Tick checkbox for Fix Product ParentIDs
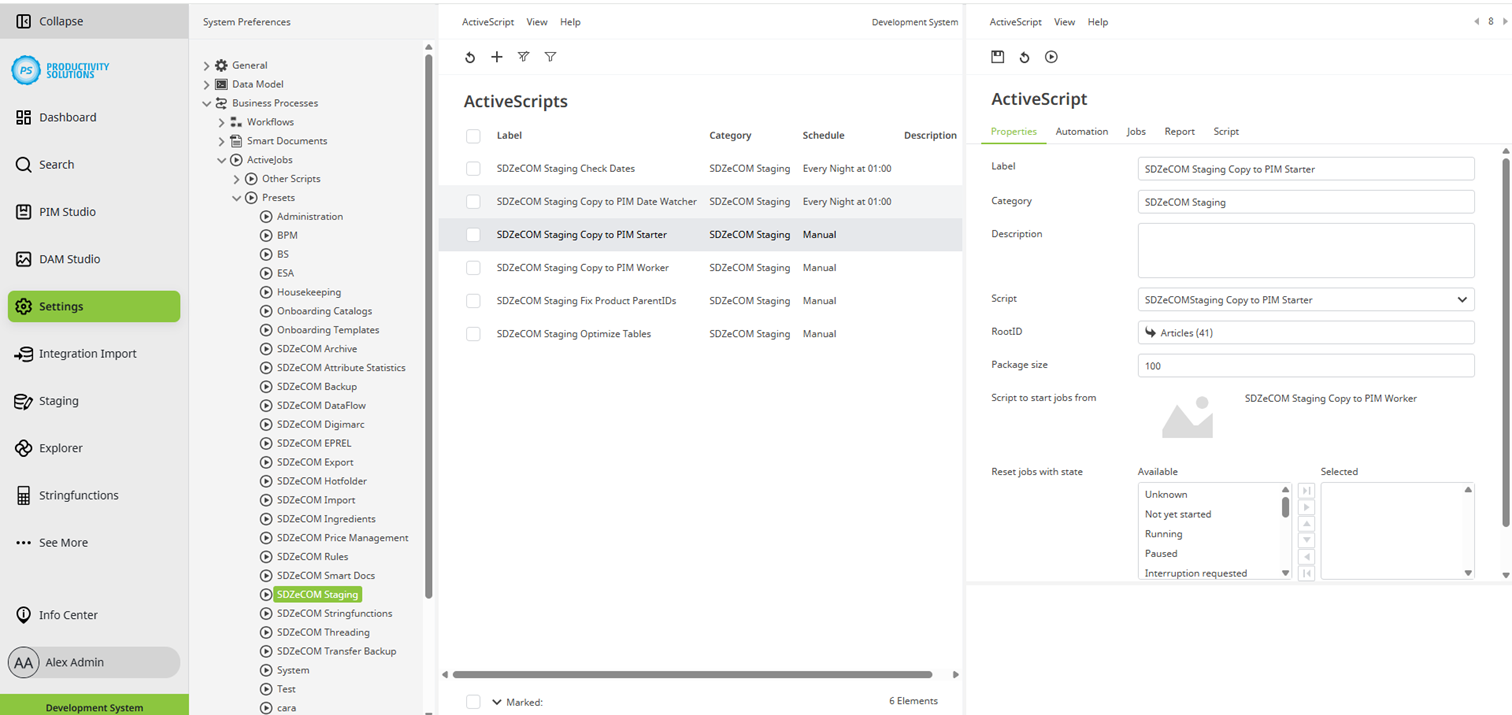The height and width of the screenshot is (715, 1512). [473, 301]
